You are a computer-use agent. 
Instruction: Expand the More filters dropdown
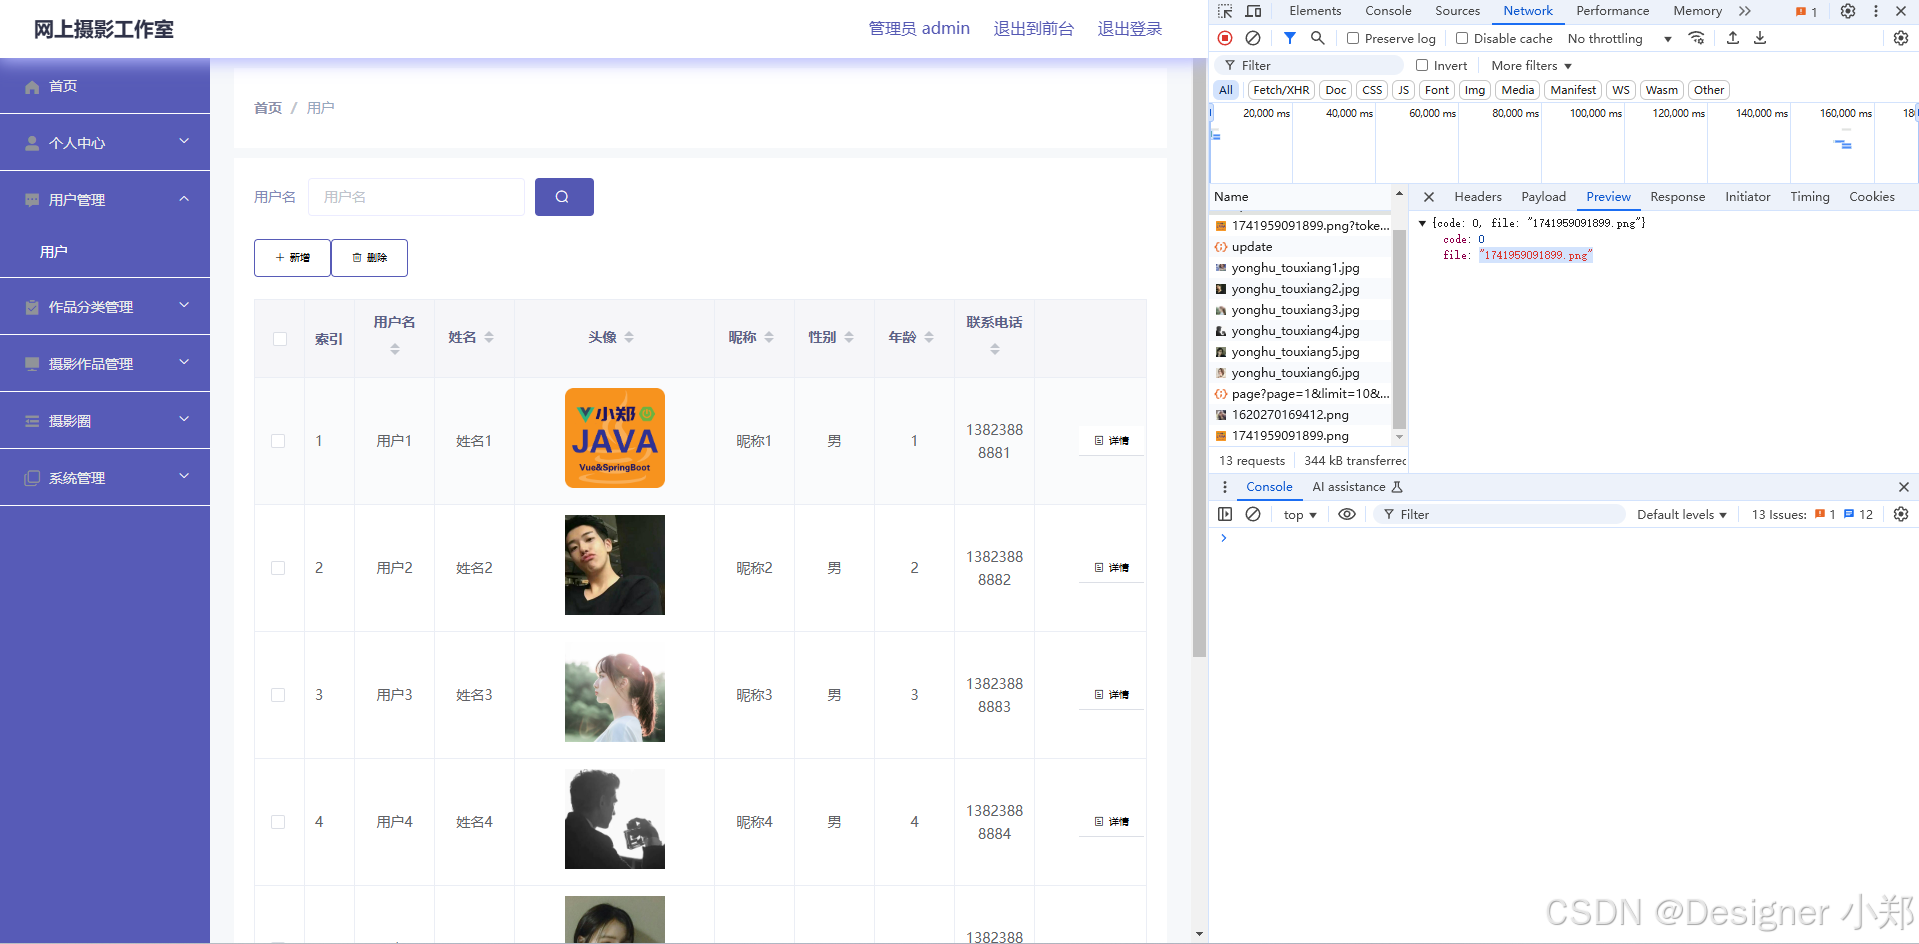pyautogui.click(x=1529, y=65)
